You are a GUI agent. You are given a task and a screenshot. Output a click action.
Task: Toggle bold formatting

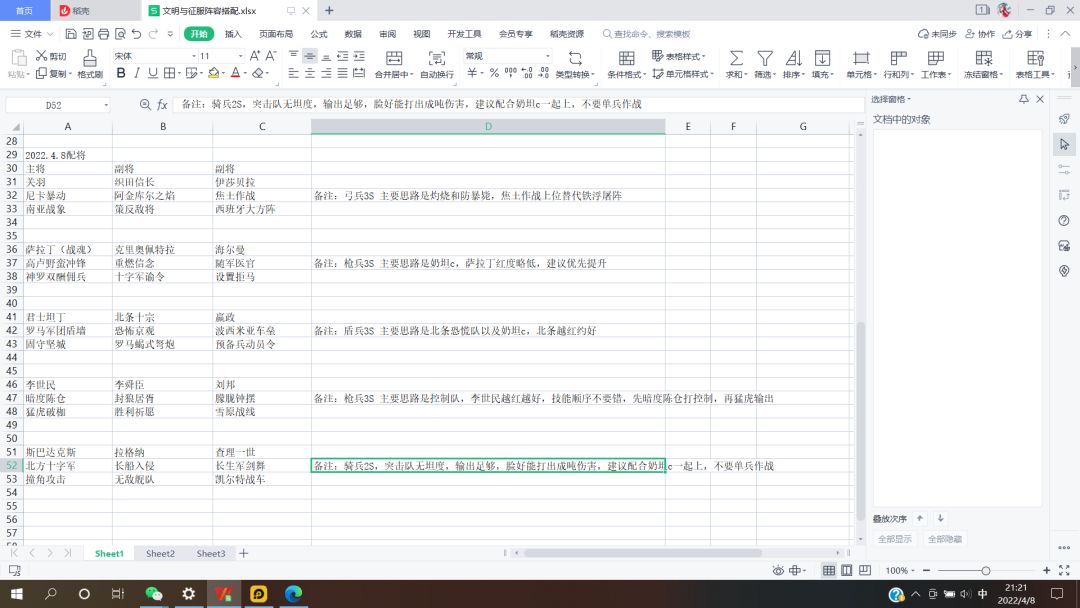point(121,73)
